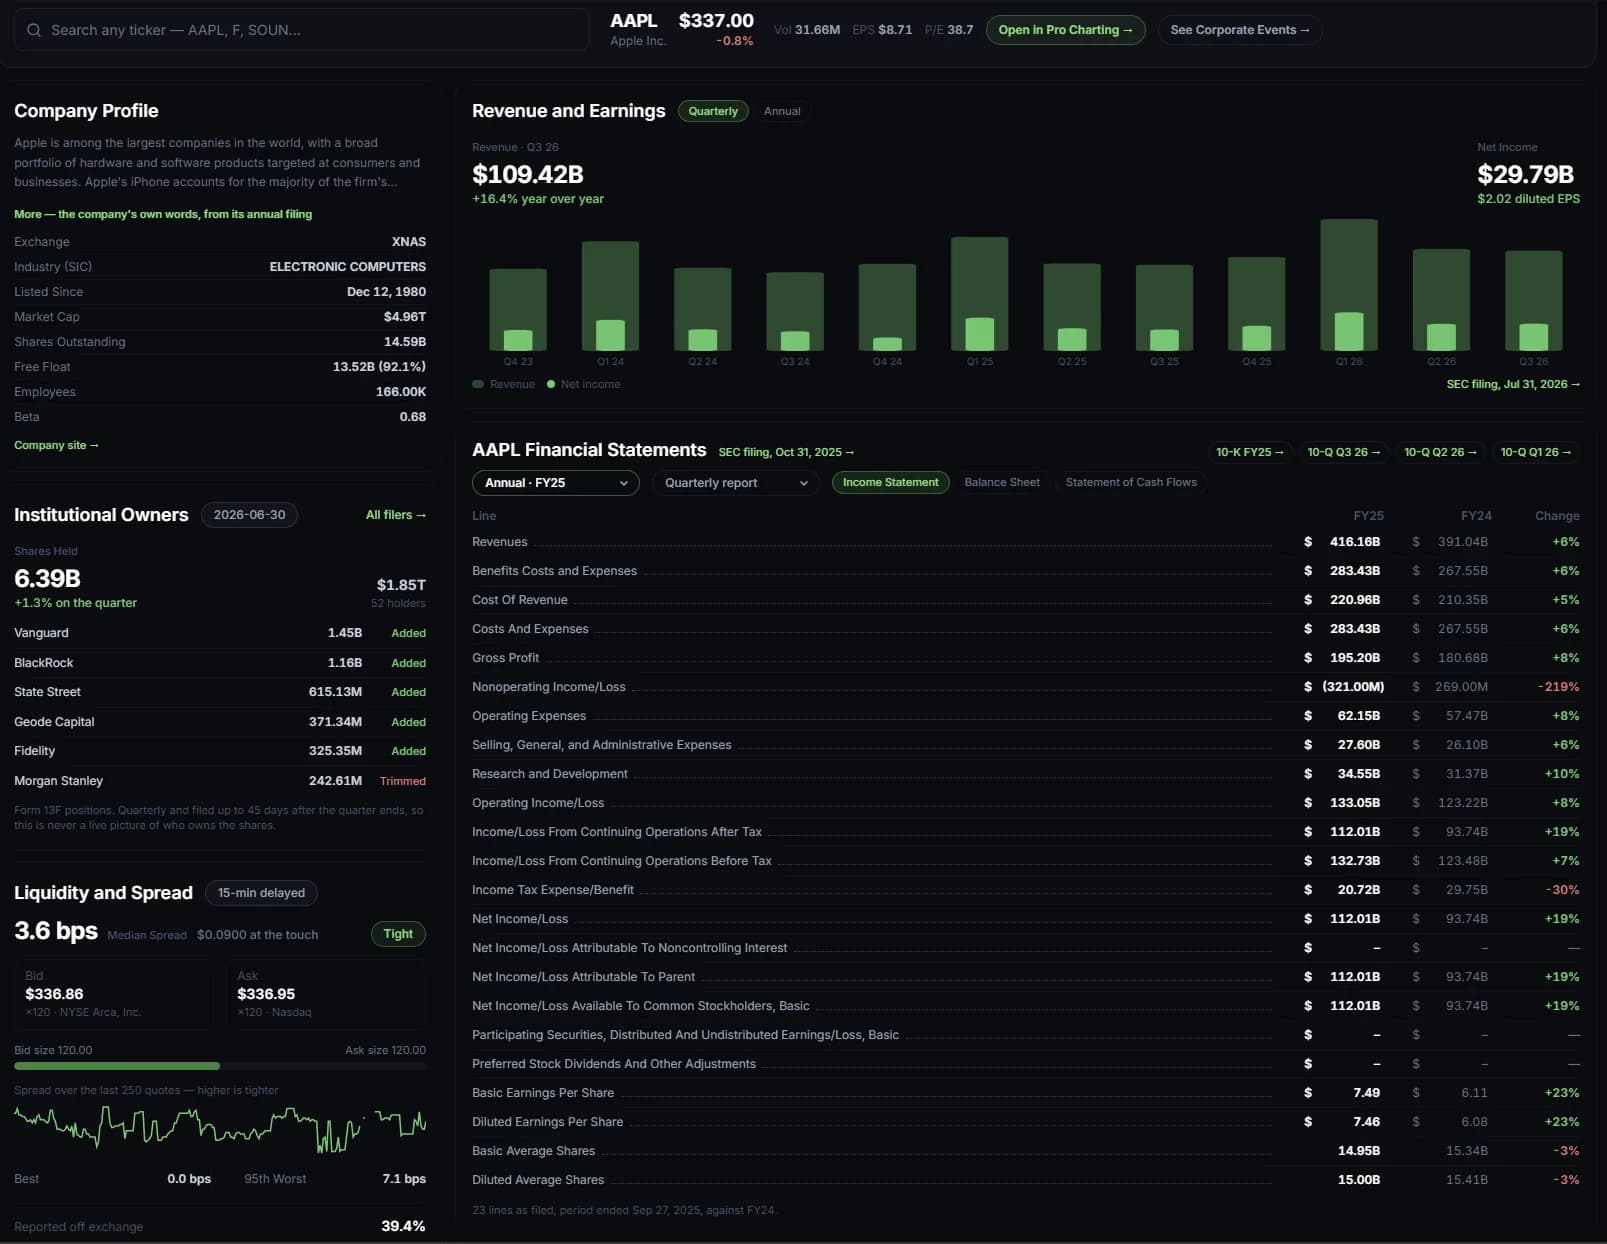The width and height of the screenshot is (1607, 1244).
Task: Select the Geode Capital owner row
Action: coord(220,722)
